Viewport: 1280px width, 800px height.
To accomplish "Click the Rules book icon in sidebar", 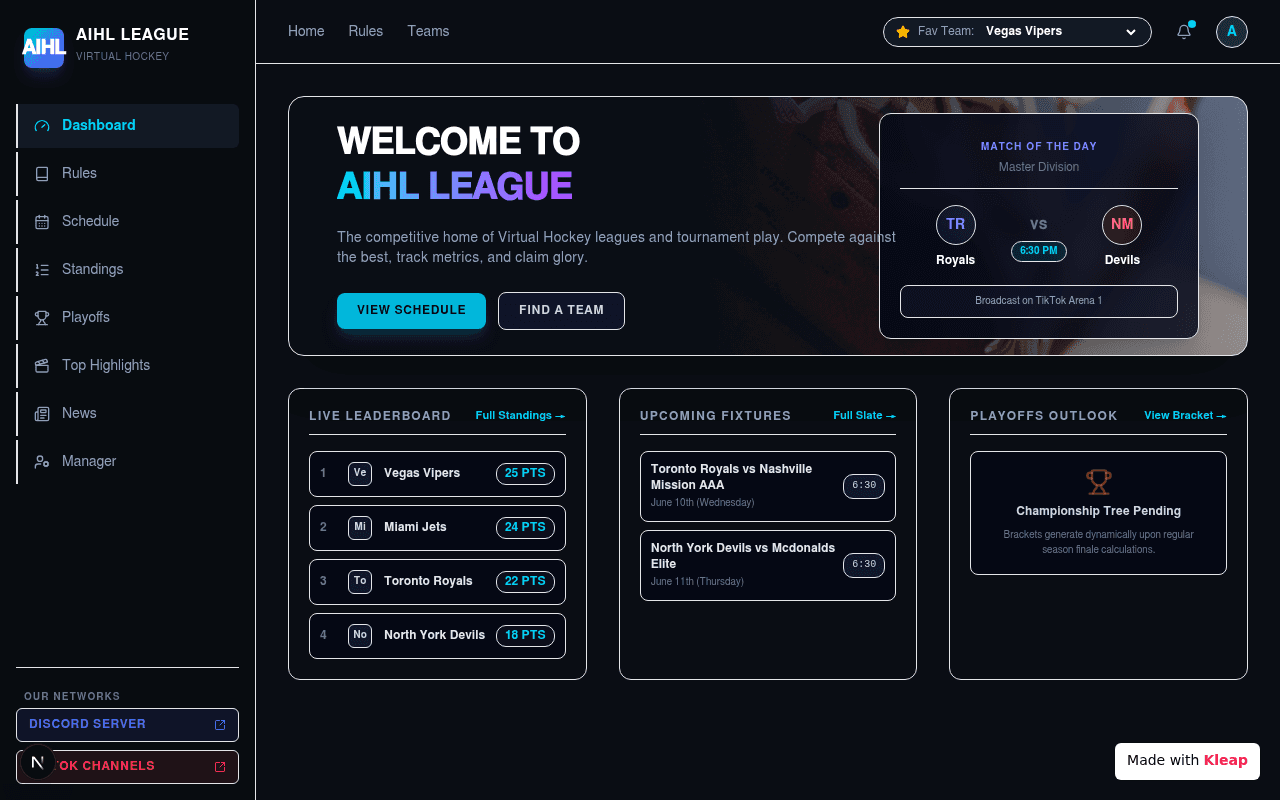I will (42, 174).
